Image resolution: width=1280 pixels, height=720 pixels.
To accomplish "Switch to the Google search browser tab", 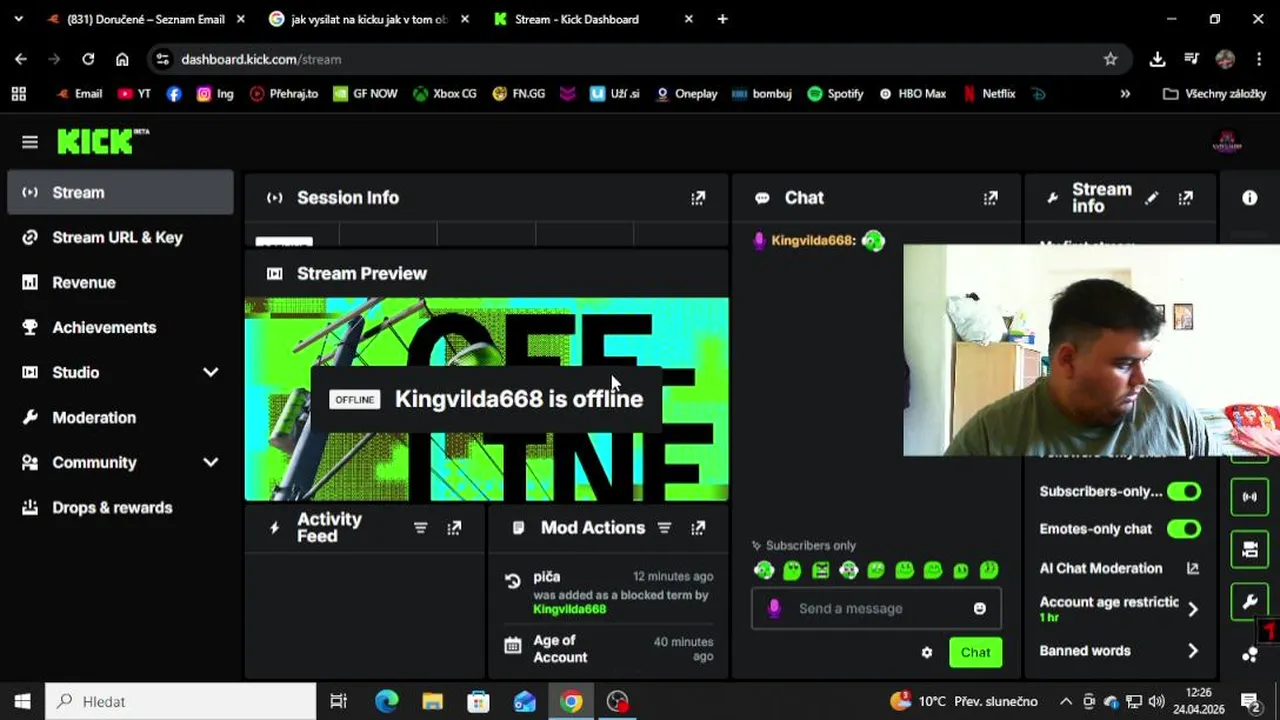I will point(369,19).
